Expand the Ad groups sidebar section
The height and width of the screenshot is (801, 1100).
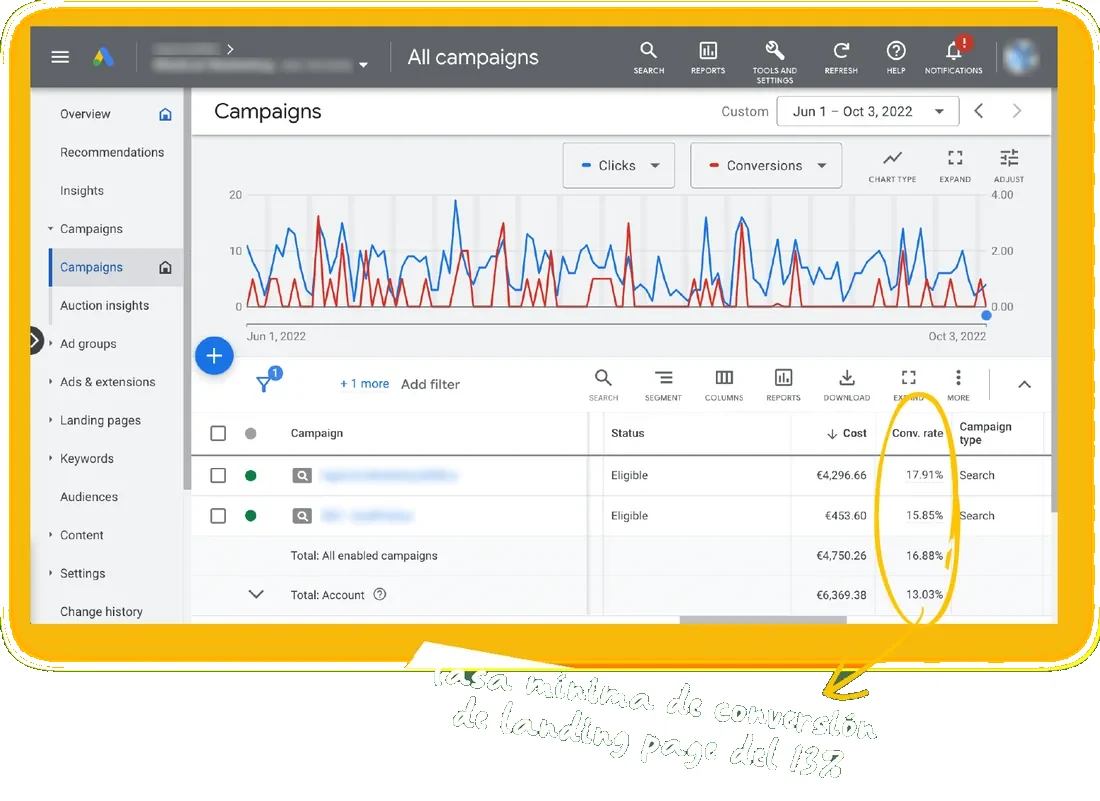click(51, 343)
